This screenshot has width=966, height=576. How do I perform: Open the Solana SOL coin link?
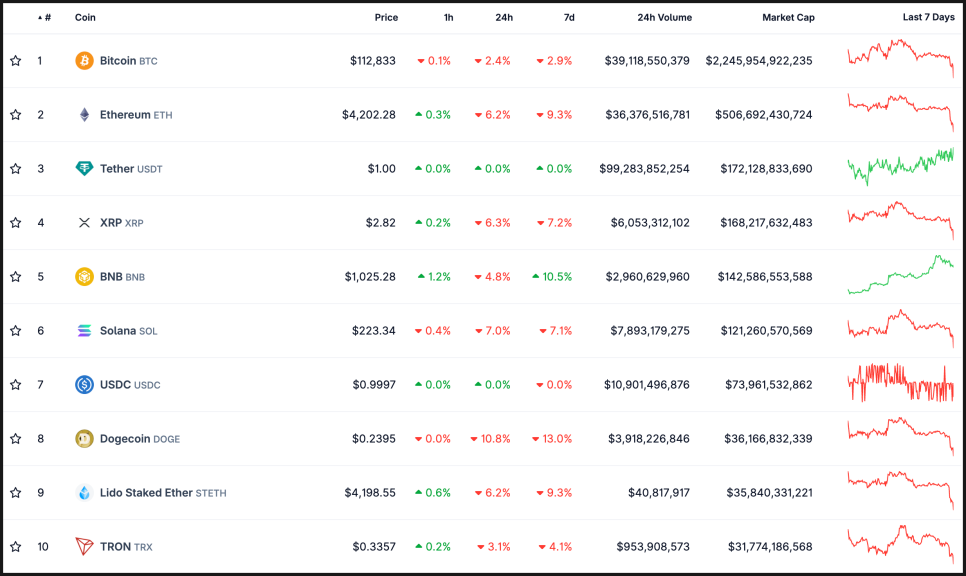point(129,331)
